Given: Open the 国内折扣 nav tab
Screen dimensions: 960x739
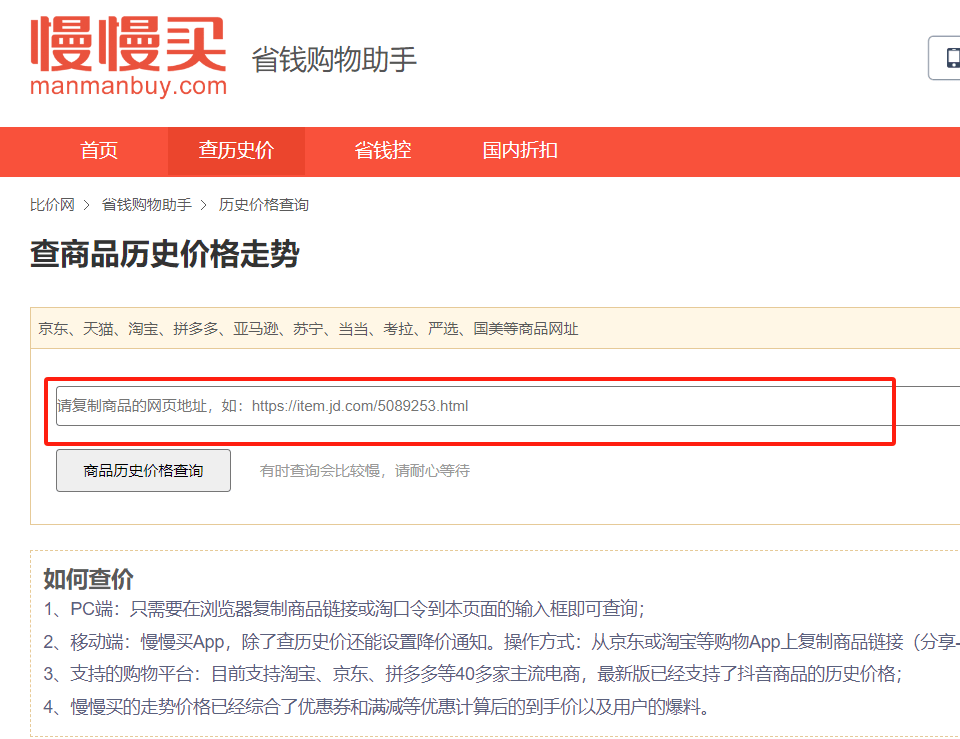Looking at the screenshot, I should tap(520, 151).
